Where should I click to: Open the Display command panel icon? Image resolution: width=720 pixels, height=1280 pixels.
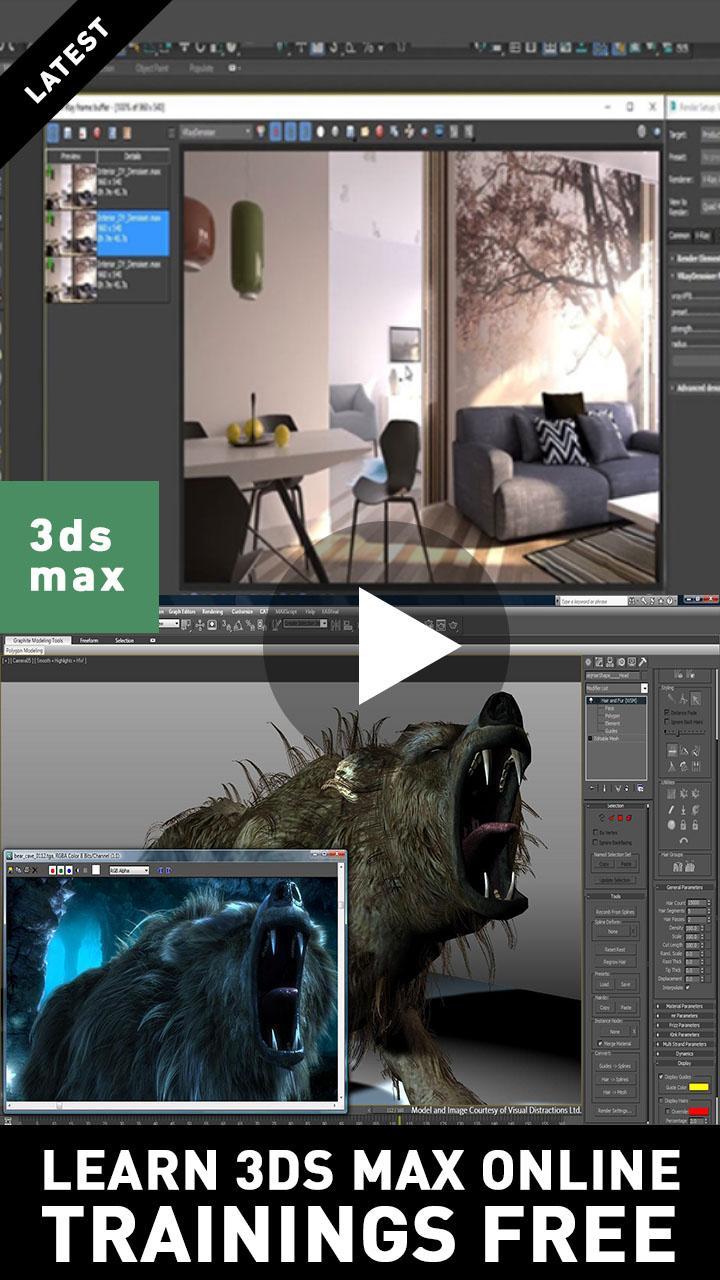click(x=632, y=662)
